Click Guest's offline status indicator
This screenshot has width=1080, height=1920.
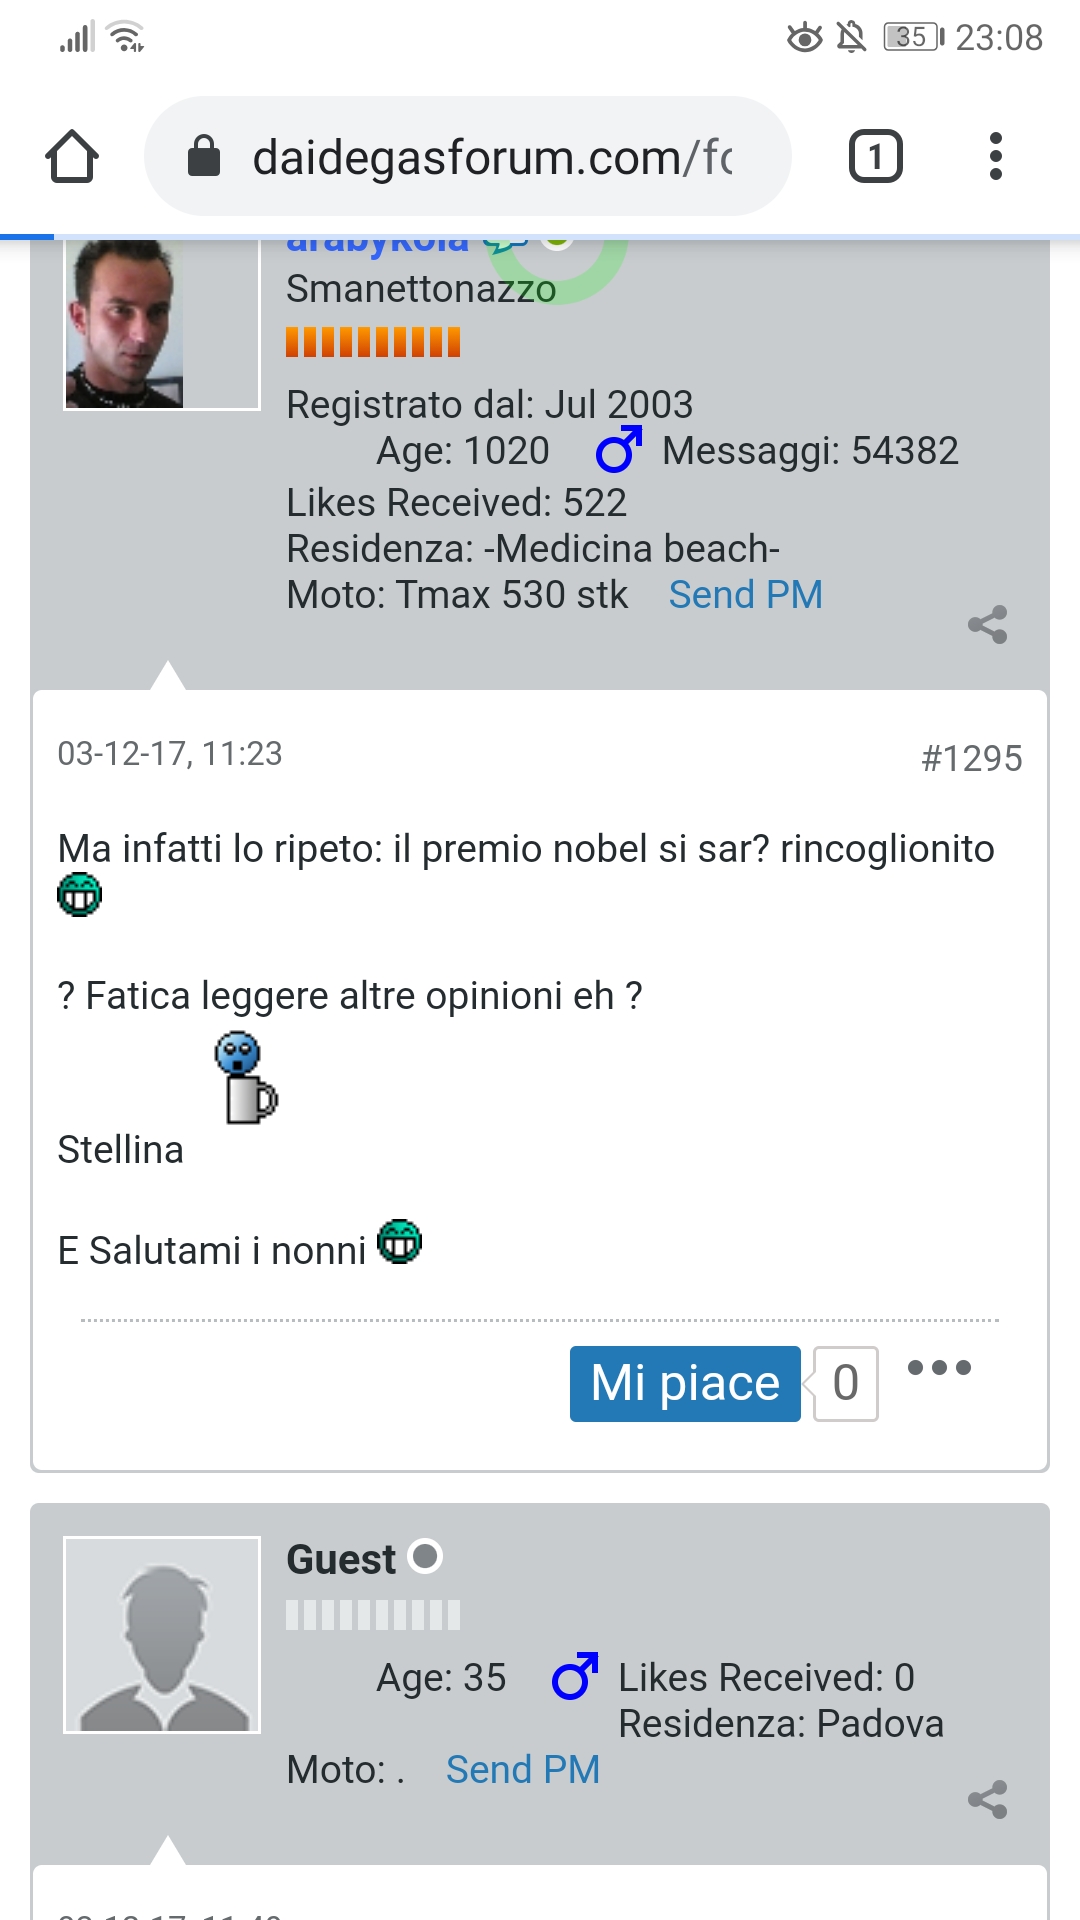click(x=426, y=1557)
